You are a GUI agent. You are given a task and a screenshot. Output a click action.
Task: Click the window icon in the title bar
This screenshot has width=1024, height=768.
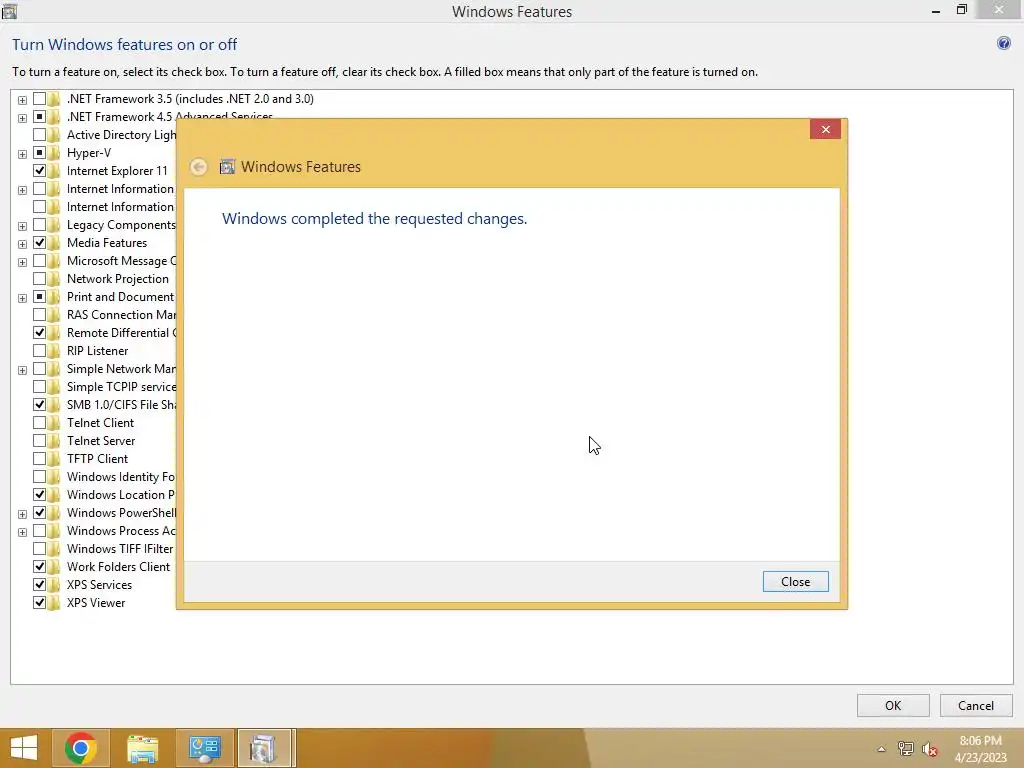point(9,10)
